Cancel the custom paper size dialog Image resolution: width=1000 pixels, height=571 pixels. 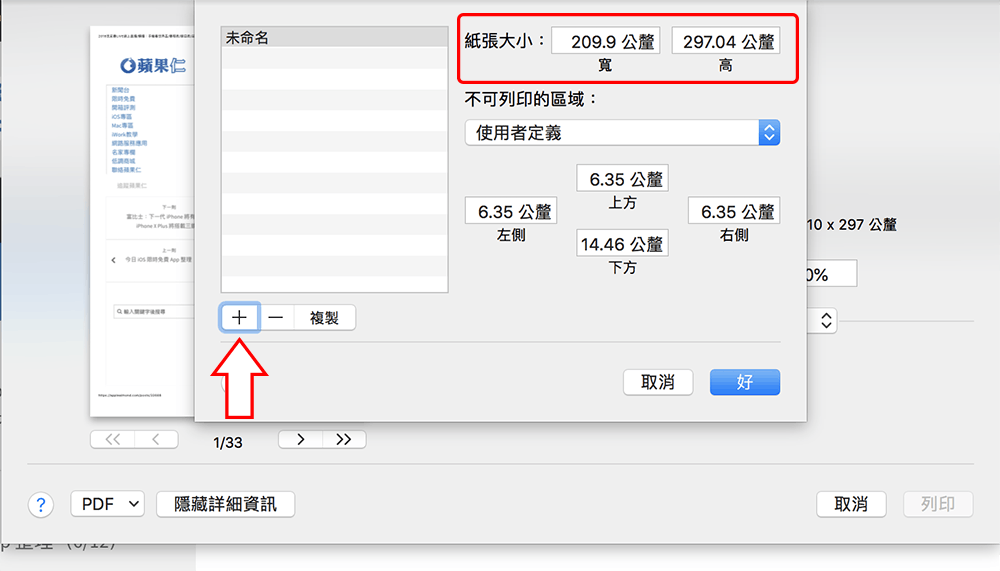(658, 382)
